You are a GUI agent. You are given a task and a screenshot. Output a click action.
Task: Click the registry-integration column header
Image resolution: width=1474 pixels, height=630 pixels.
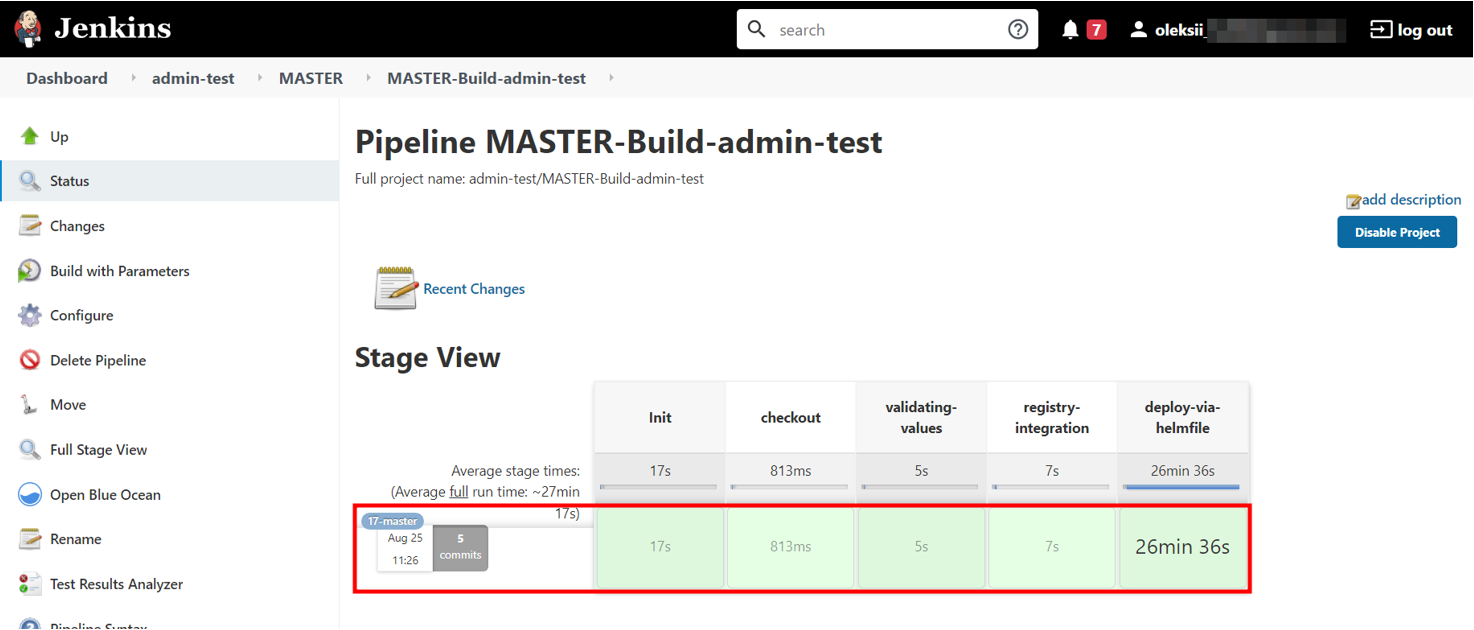1052,417
